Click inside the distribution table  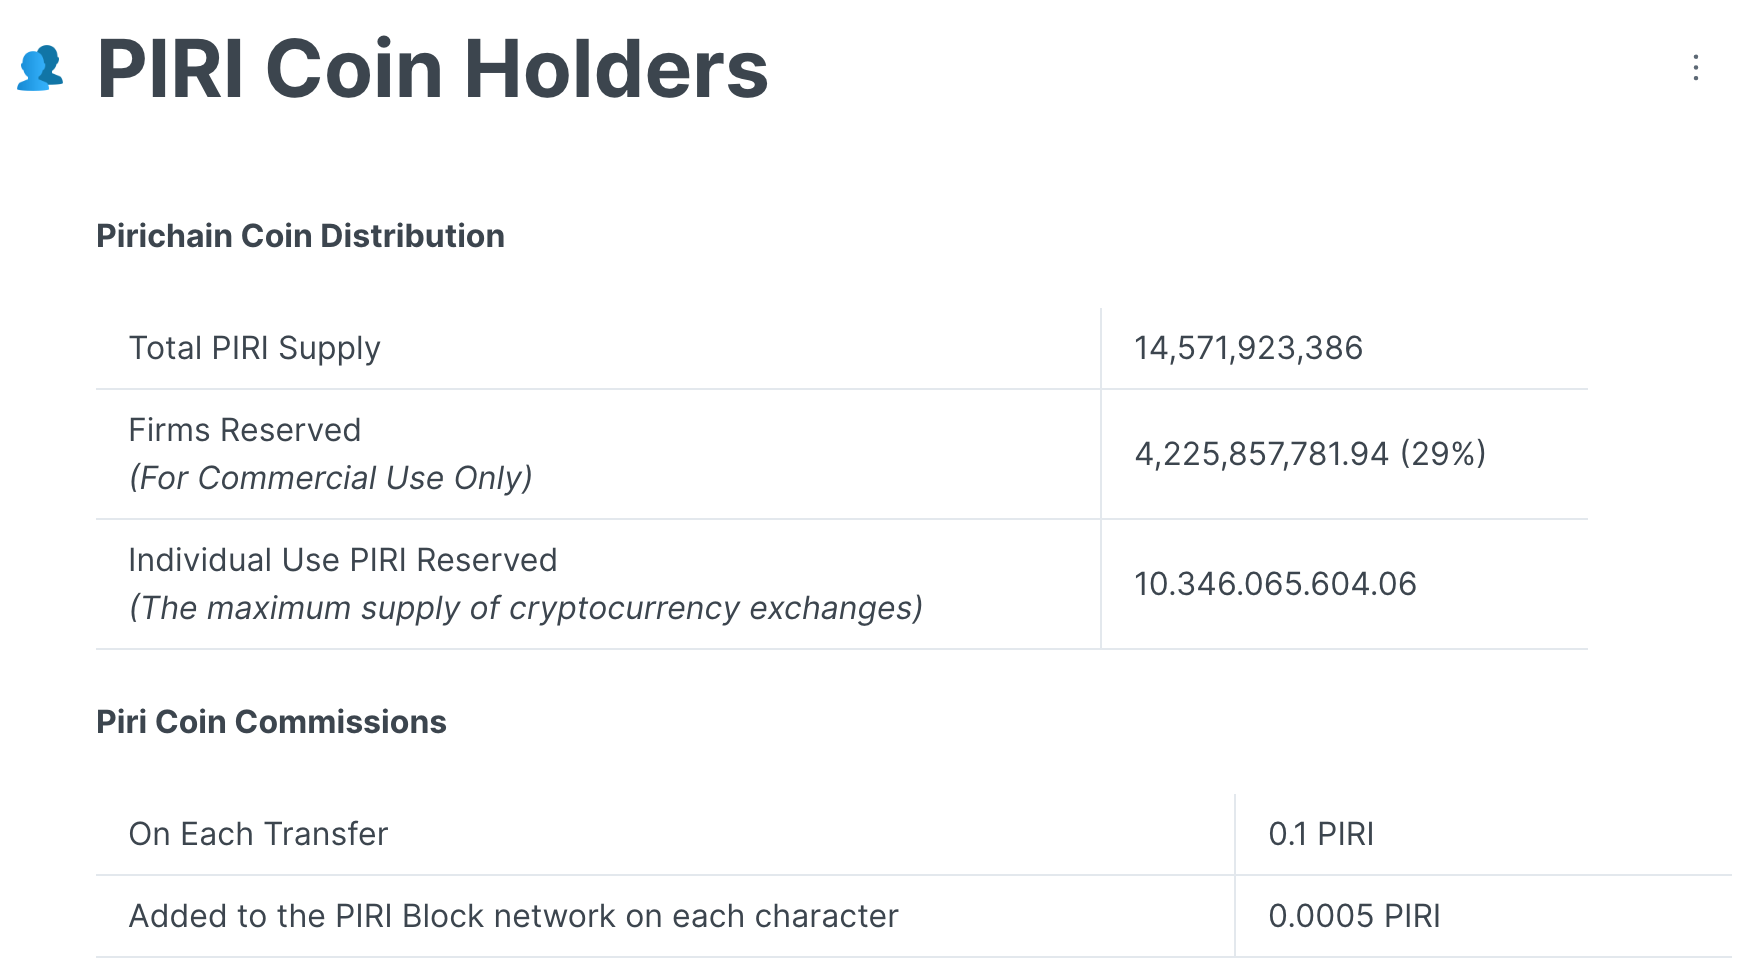click(x=800, y=453)
